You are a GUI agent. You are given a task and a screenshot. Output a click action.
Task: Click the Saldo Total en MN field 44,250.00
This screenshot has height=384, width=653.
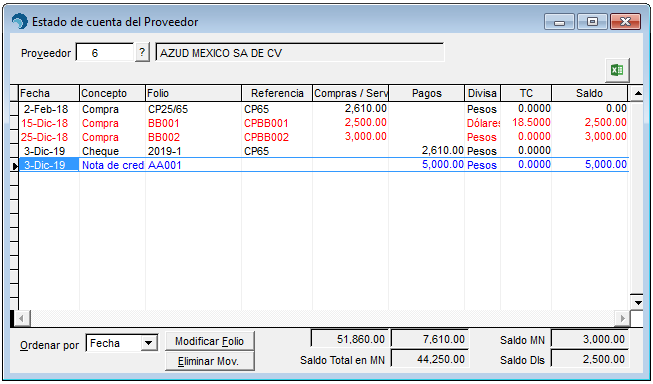click(430, 359)
